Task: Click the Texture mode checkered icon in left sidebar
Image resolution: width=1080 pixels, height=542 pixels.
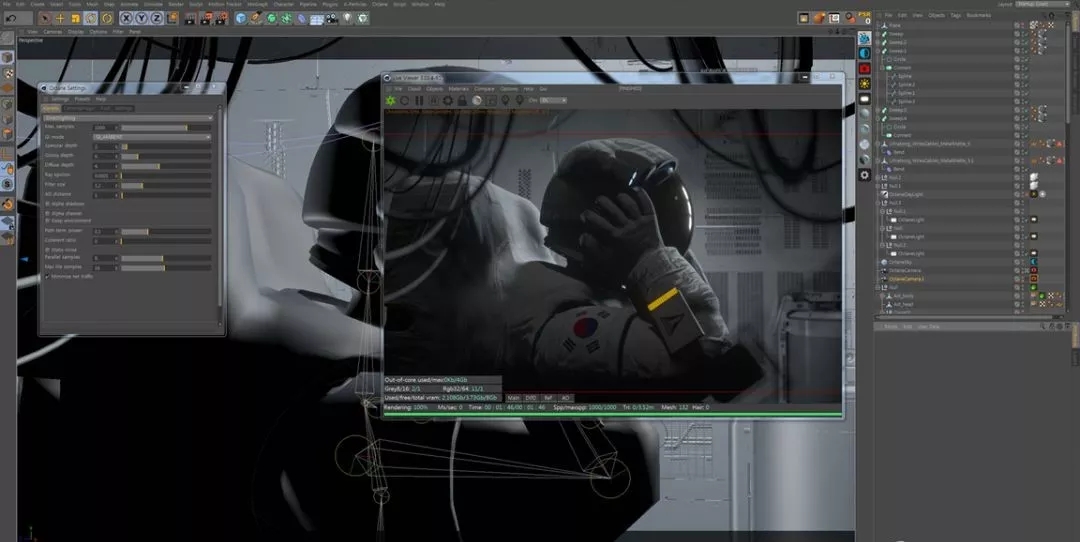Action: [7, 73]
